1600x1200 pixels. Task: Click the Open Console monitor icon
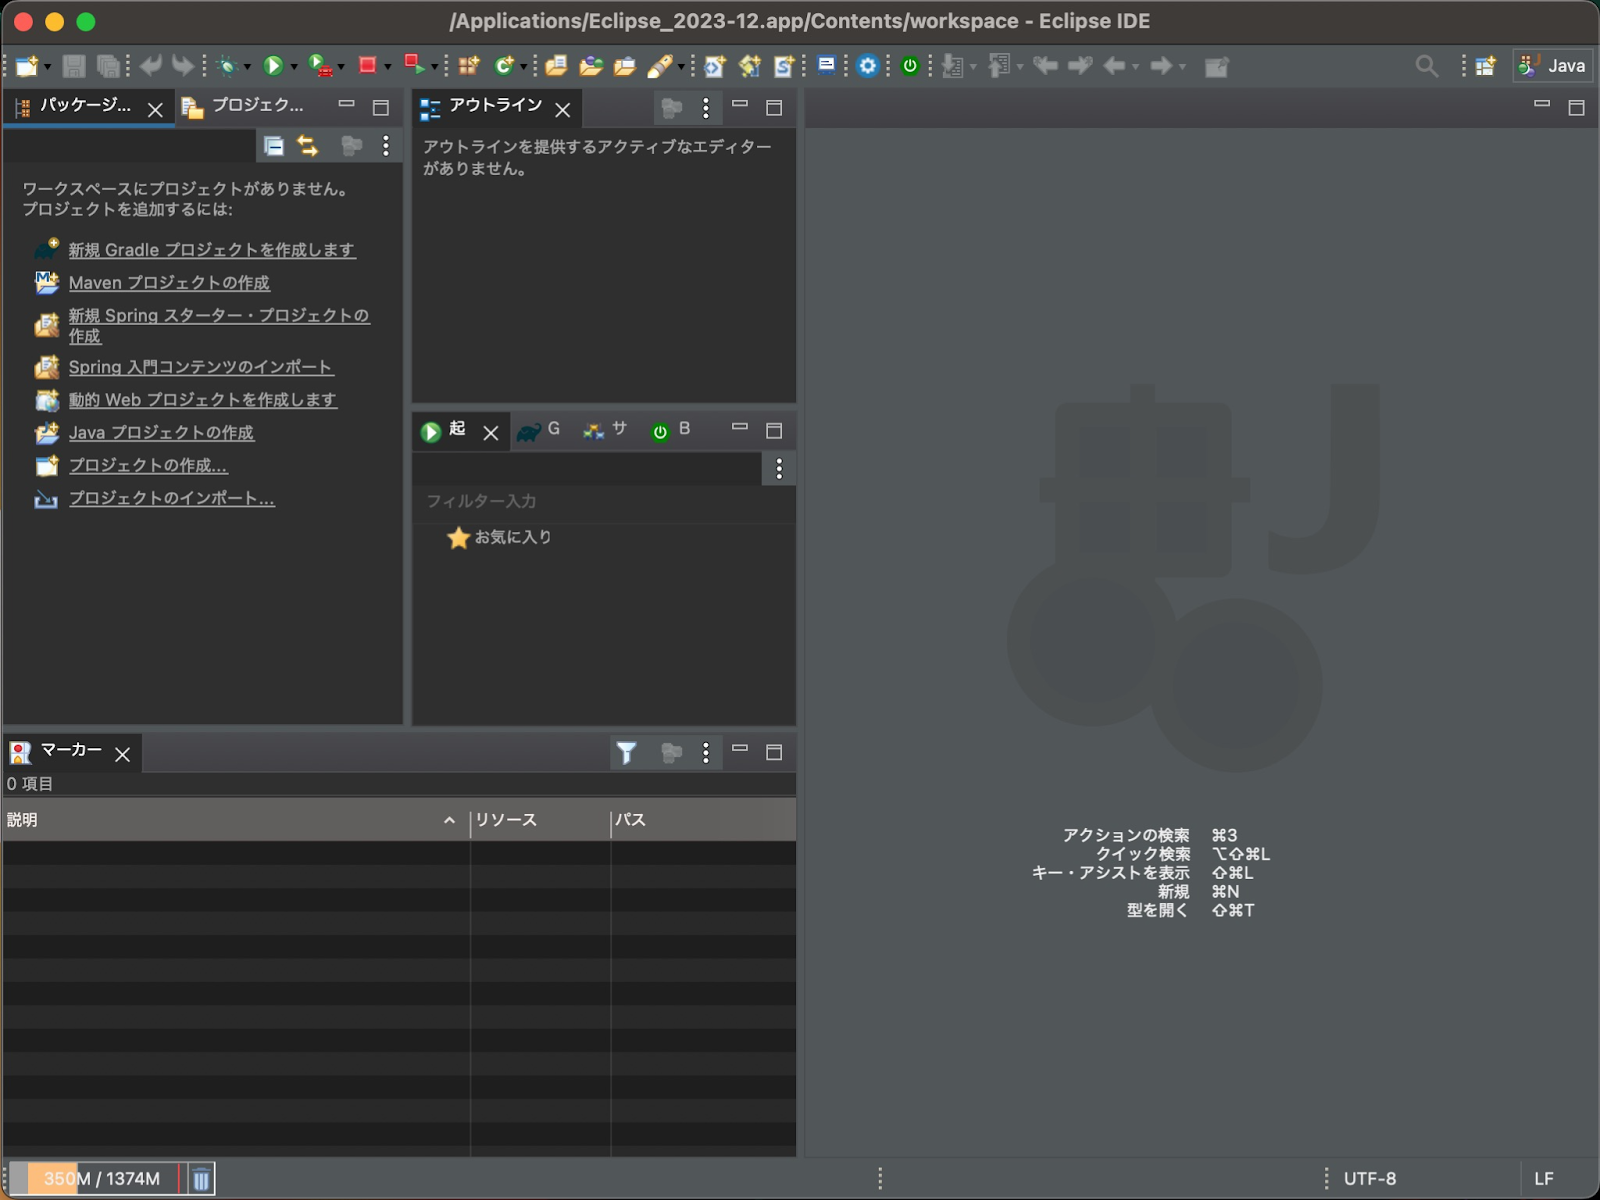click(826, 66)
